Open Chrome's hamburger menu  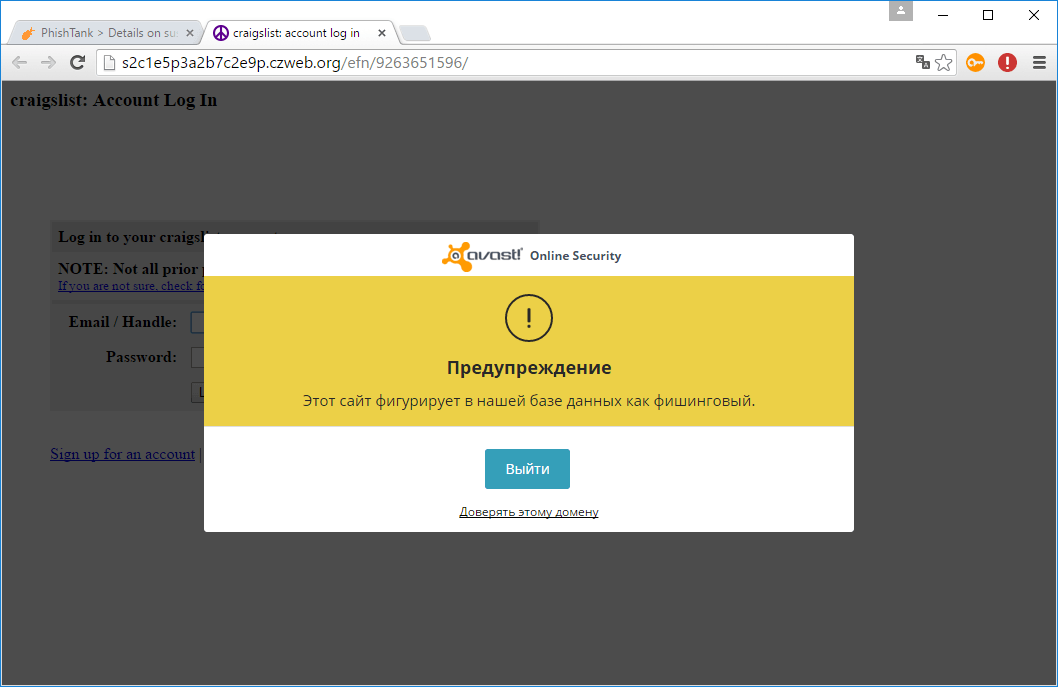(1038, 62)
